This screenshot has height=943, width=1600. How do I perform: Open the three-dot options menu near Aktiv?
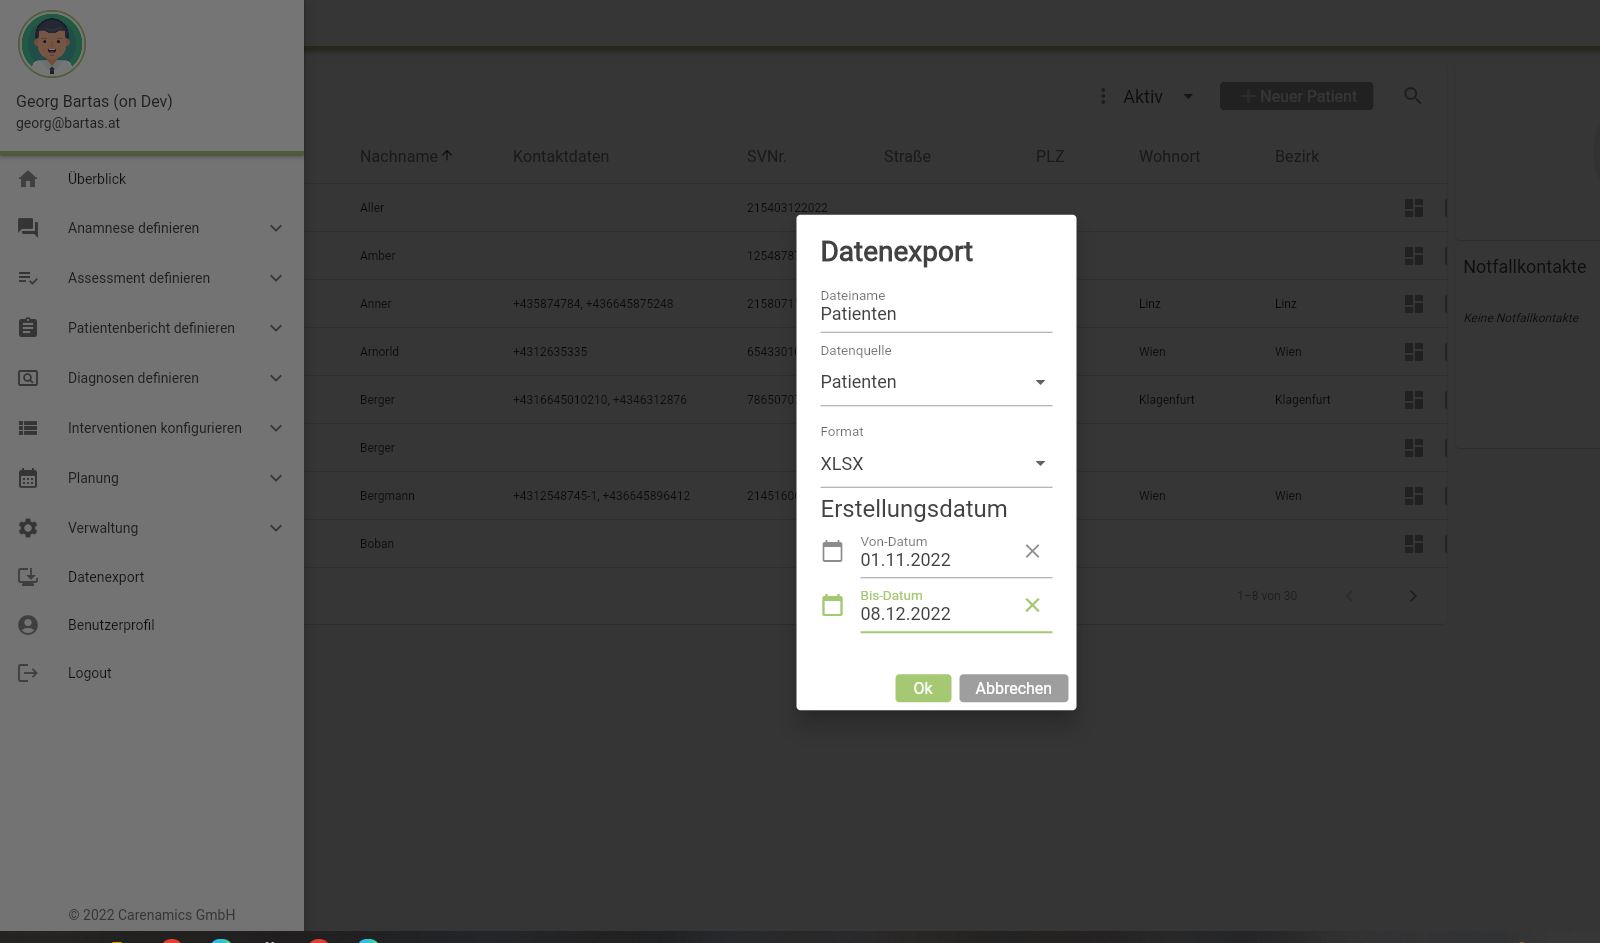click(1103, 96)
